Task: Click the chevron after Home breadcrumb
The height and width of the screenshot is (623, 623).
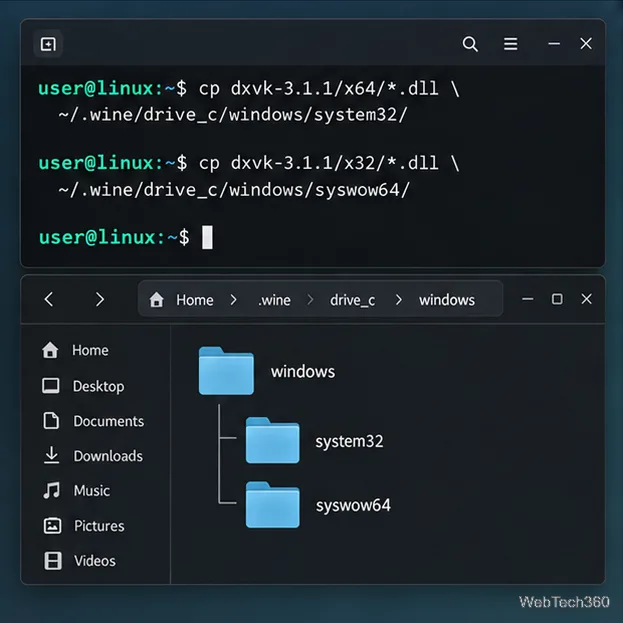Action: 234,300
